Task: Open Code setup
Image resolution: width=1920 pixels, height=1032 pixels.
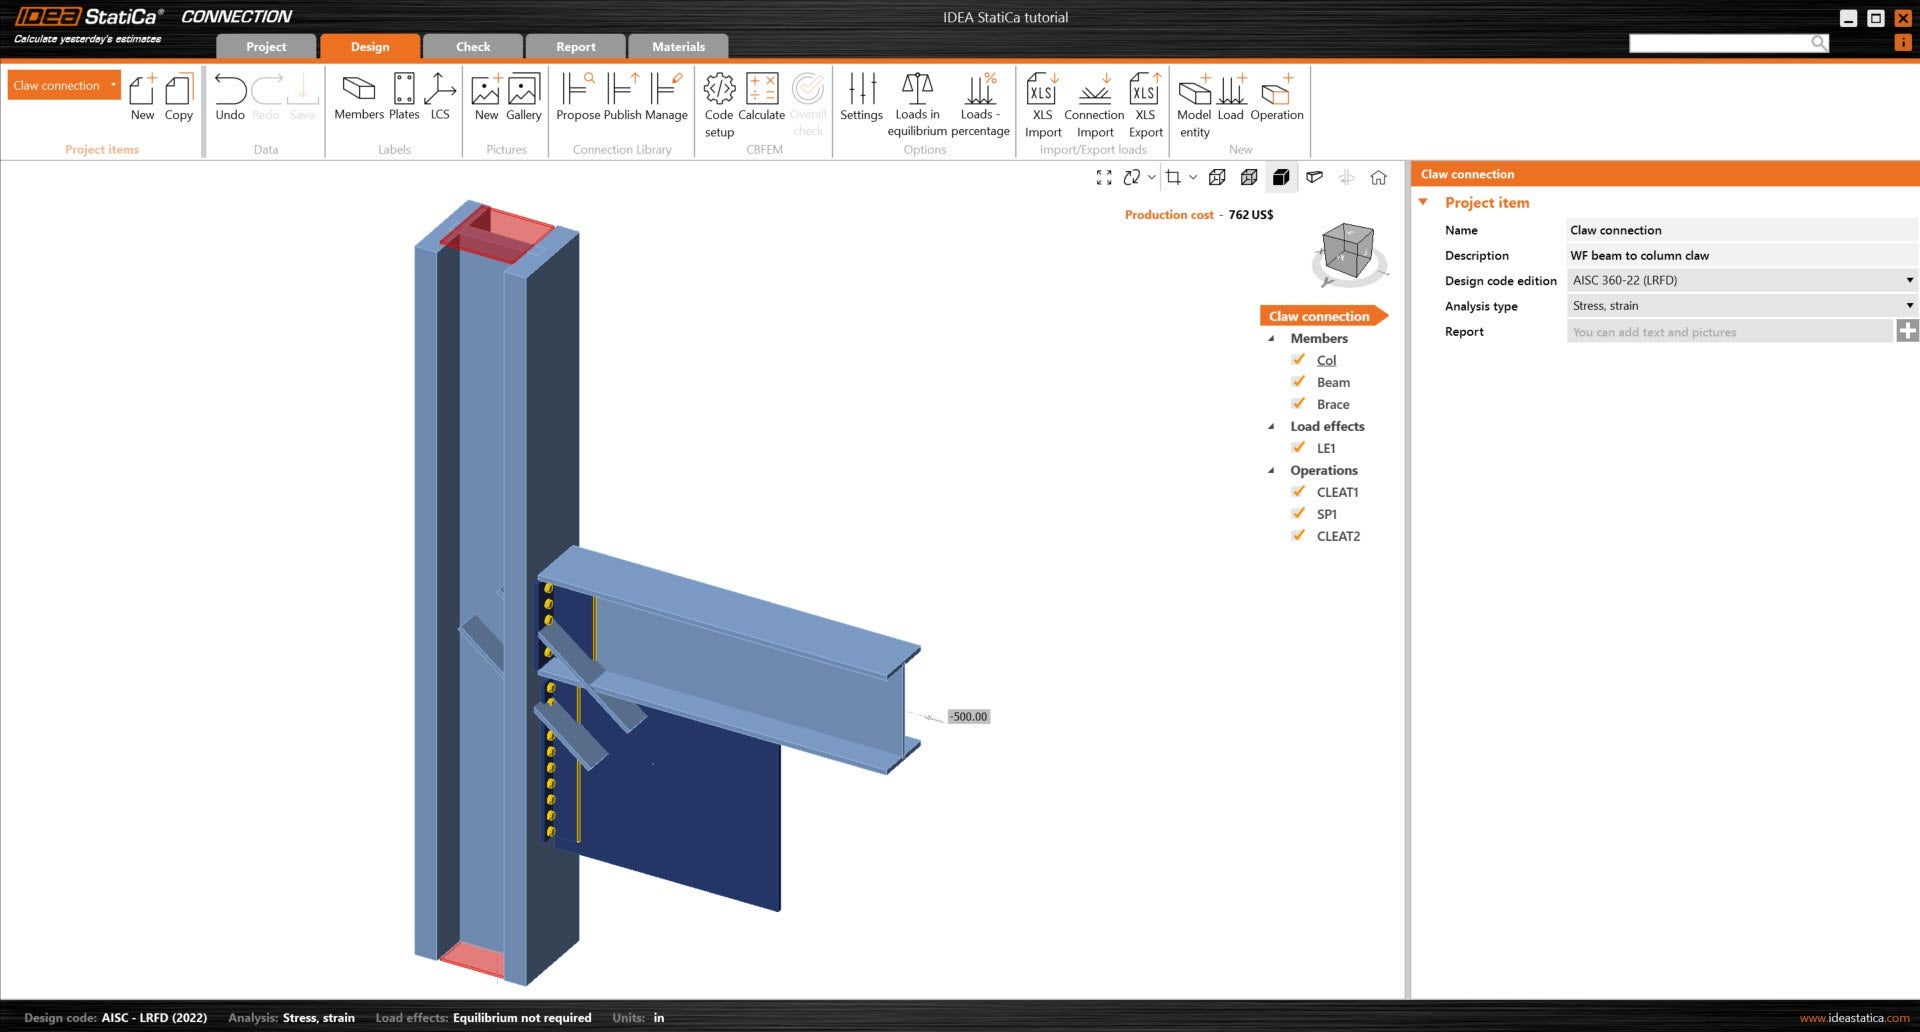Action: [718, 97]
